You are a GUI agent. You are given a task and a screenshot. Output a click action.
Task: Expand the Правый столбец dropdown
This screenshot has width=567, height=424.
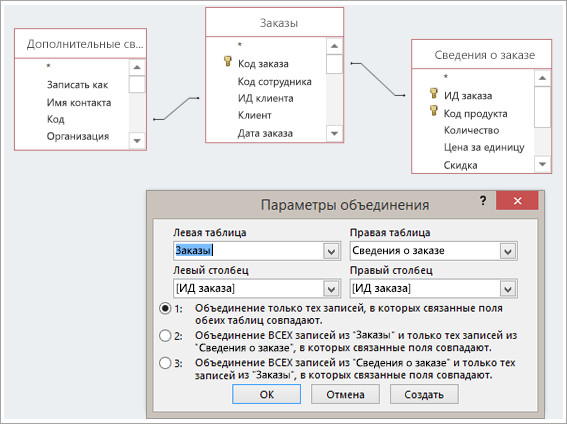tap(508, 289)
